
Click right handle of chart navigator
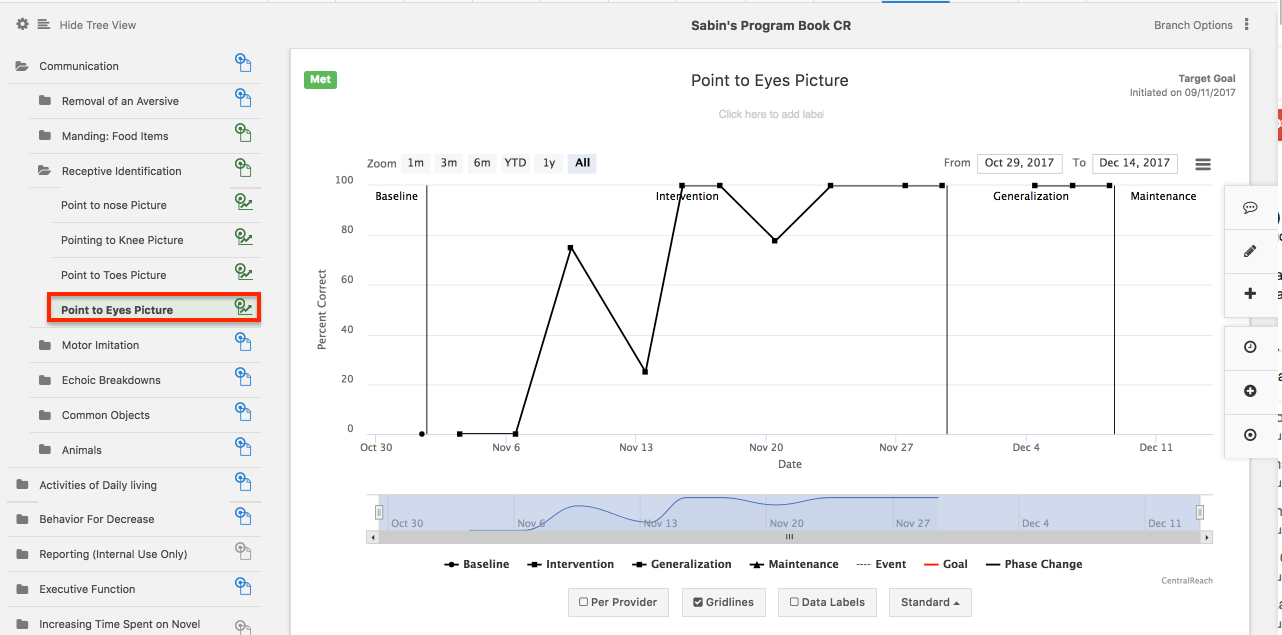1200,512
